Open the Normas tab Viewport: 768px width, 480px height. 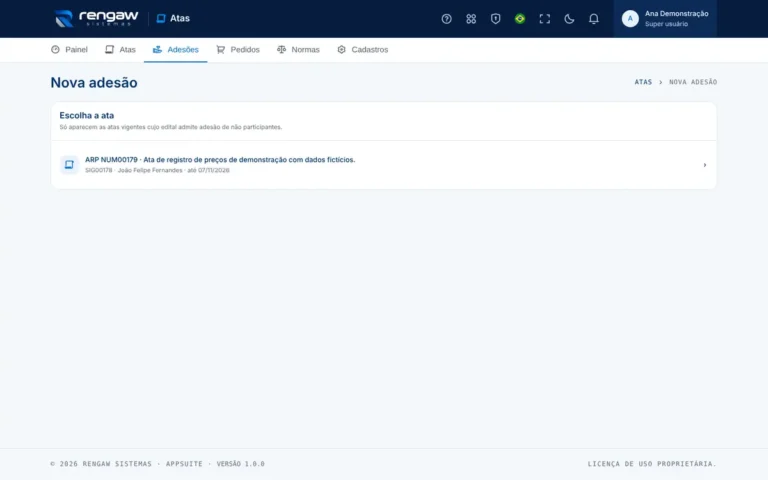click(298, 49)
